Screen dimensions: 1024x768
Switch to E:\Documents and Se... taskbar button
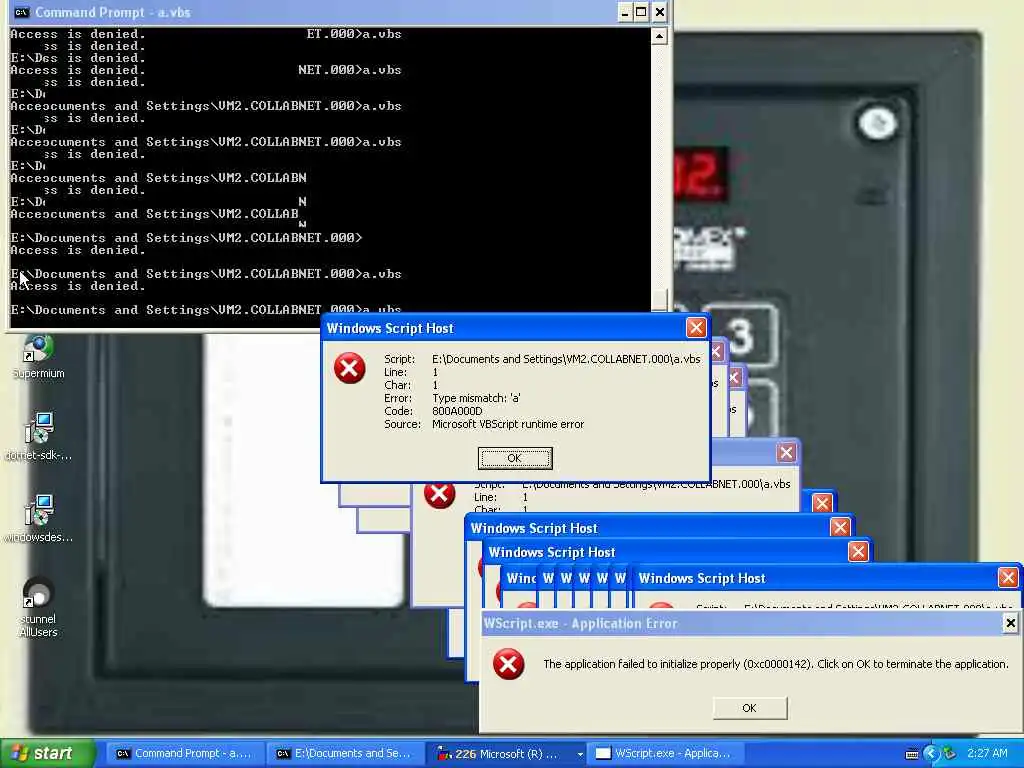point(344,754)
